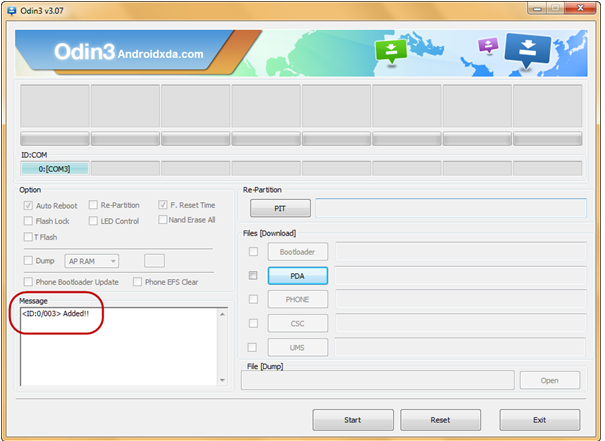This screenshot has width=605, height=441.
Task: Click the CSC file button
Action: click(x=298, y=323)
